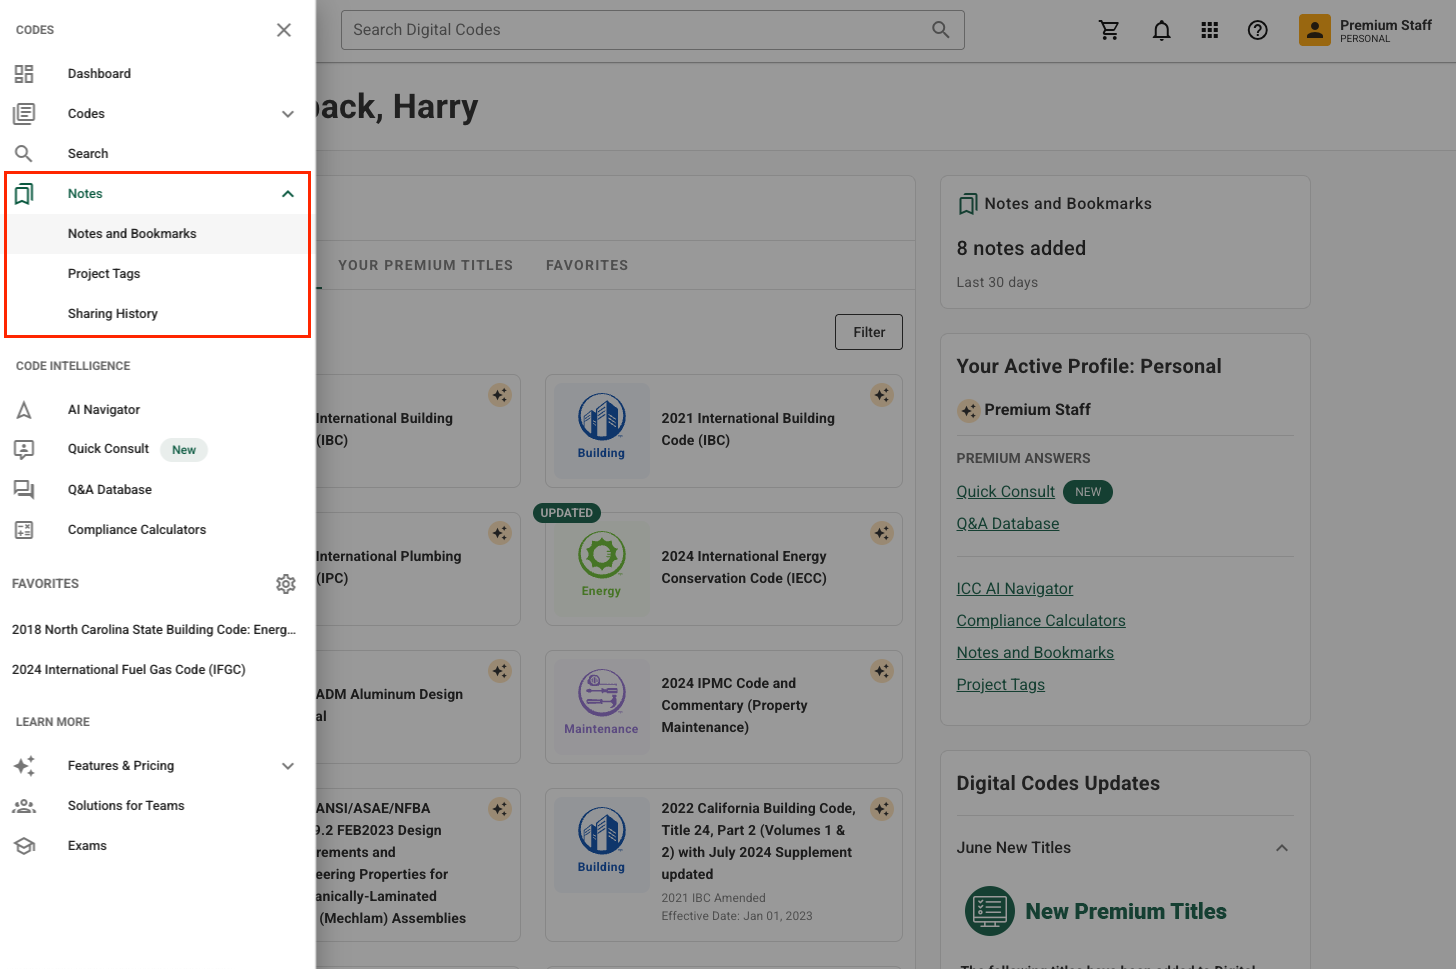Viewport: 1456px width, 969px height.
Task: Open Solutions for Teams group icon
Action: (x=24, y=806)
